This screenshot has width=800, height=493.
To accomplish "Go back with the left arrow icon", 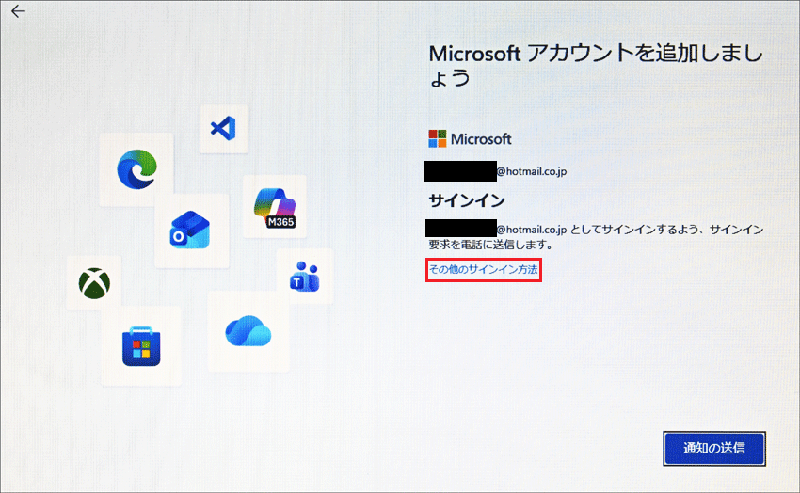I will (18, 11).
